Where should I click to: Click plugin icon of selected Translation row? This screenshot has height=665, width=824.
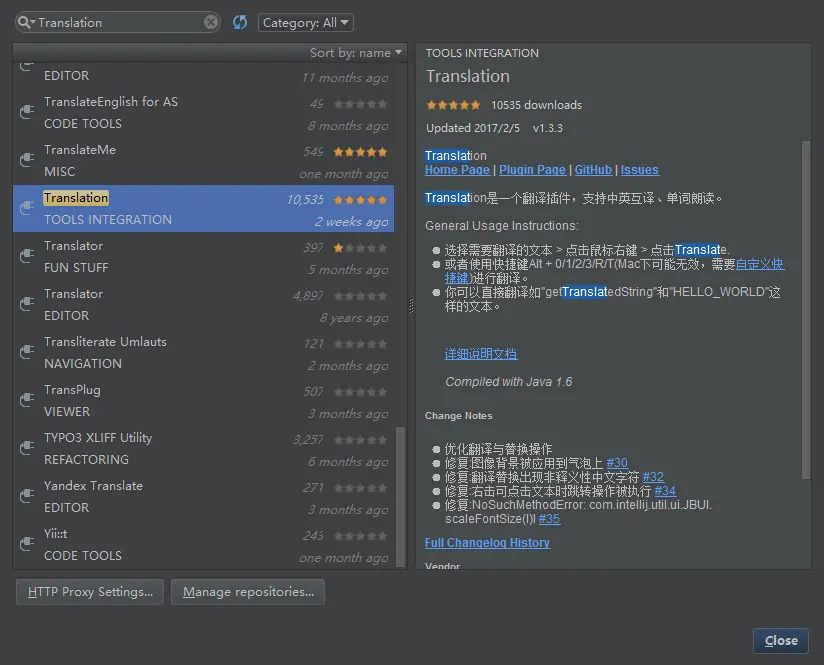coord(26,208)
